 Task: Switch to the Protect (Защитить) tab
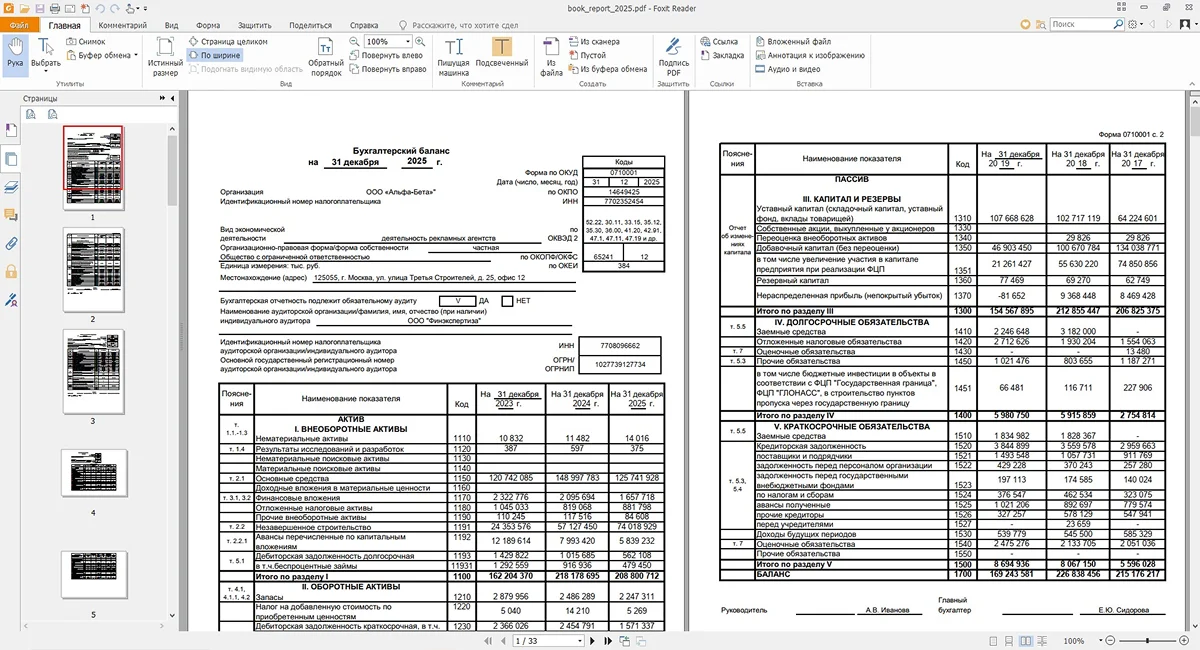click(254, 24)
